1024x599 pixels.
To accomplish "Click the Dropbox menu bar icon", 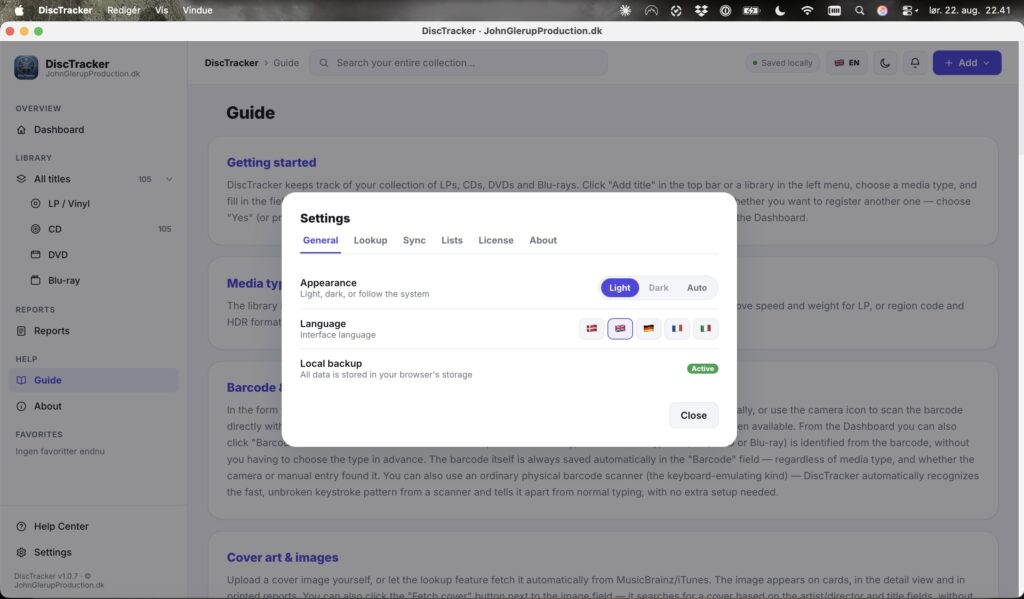I will tap(701, 10).
